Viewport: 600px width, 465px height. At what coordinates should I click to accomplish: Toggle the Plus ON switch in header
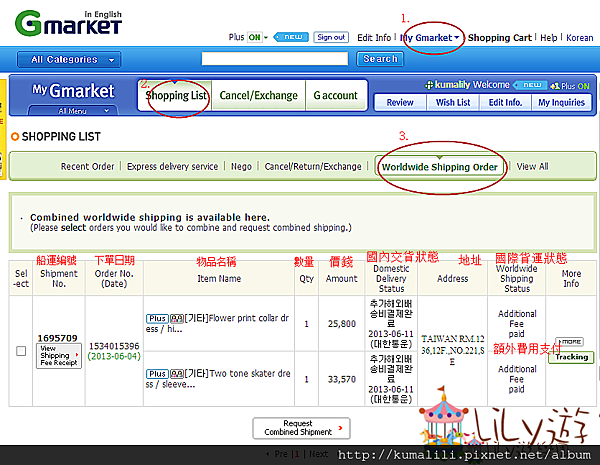pos(257,37)
